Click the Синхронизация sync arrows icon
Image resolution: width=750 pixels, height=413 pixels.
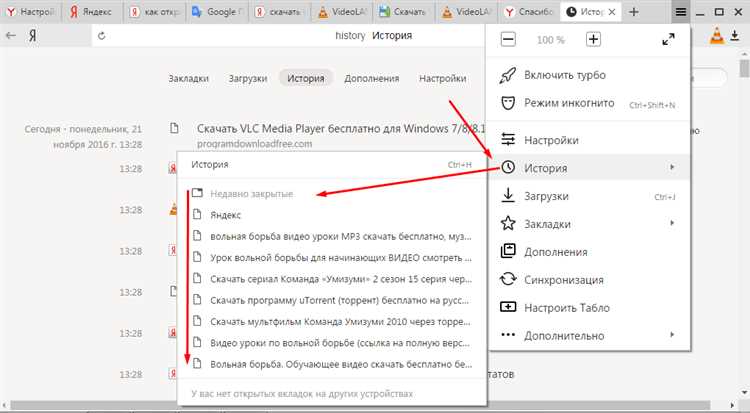pyautogui.click(x=508, y=279)
